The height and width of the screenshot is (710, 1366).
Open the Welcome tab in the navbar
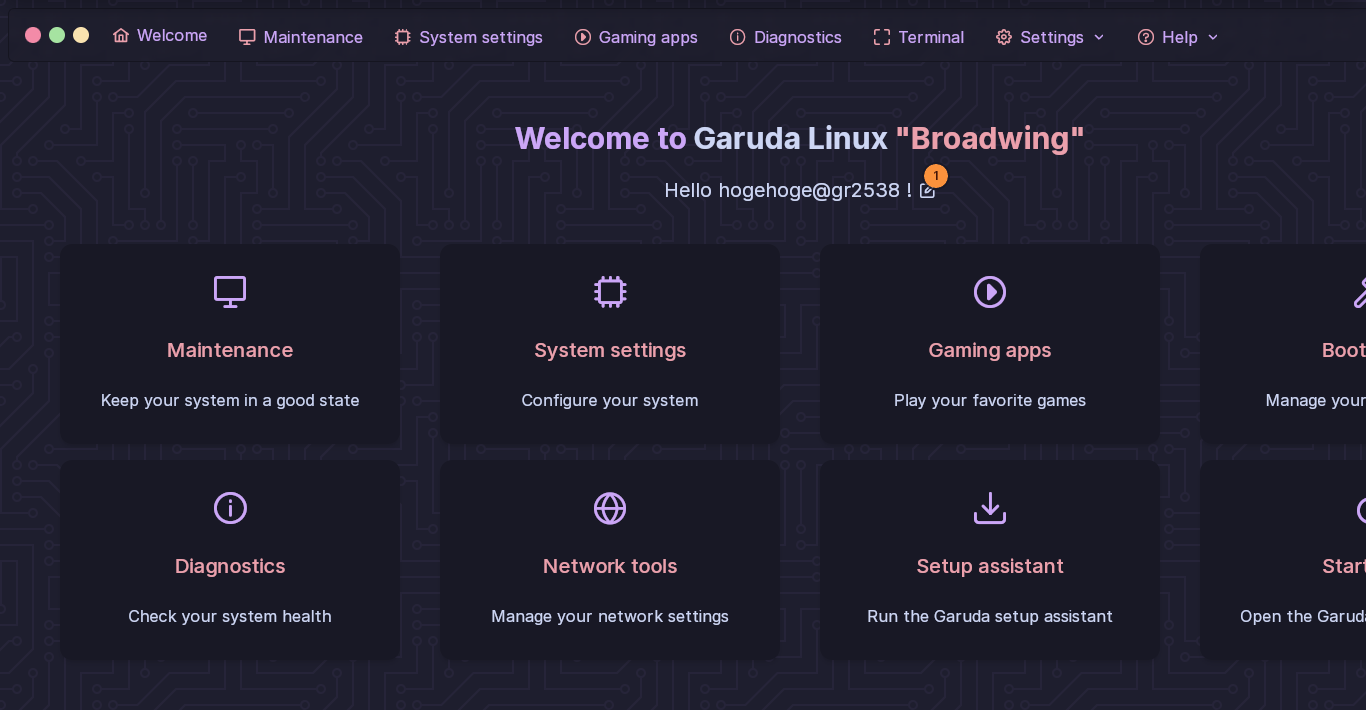click(160, 36)
